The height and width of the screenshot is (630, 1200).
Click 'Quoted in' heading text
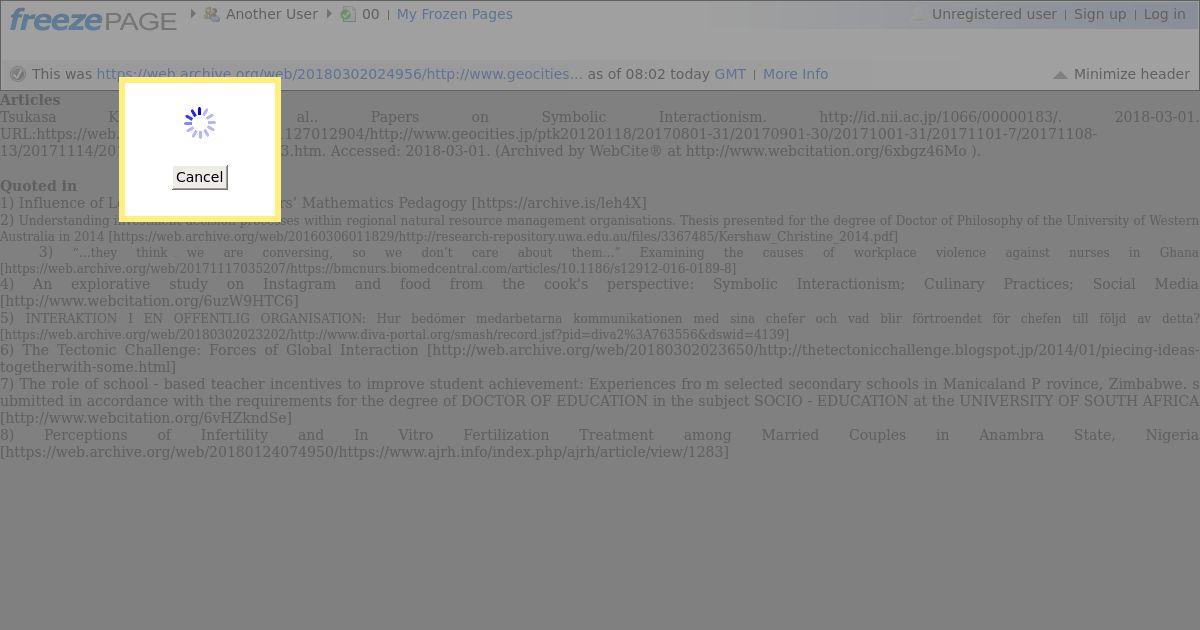tap(38, 186)
